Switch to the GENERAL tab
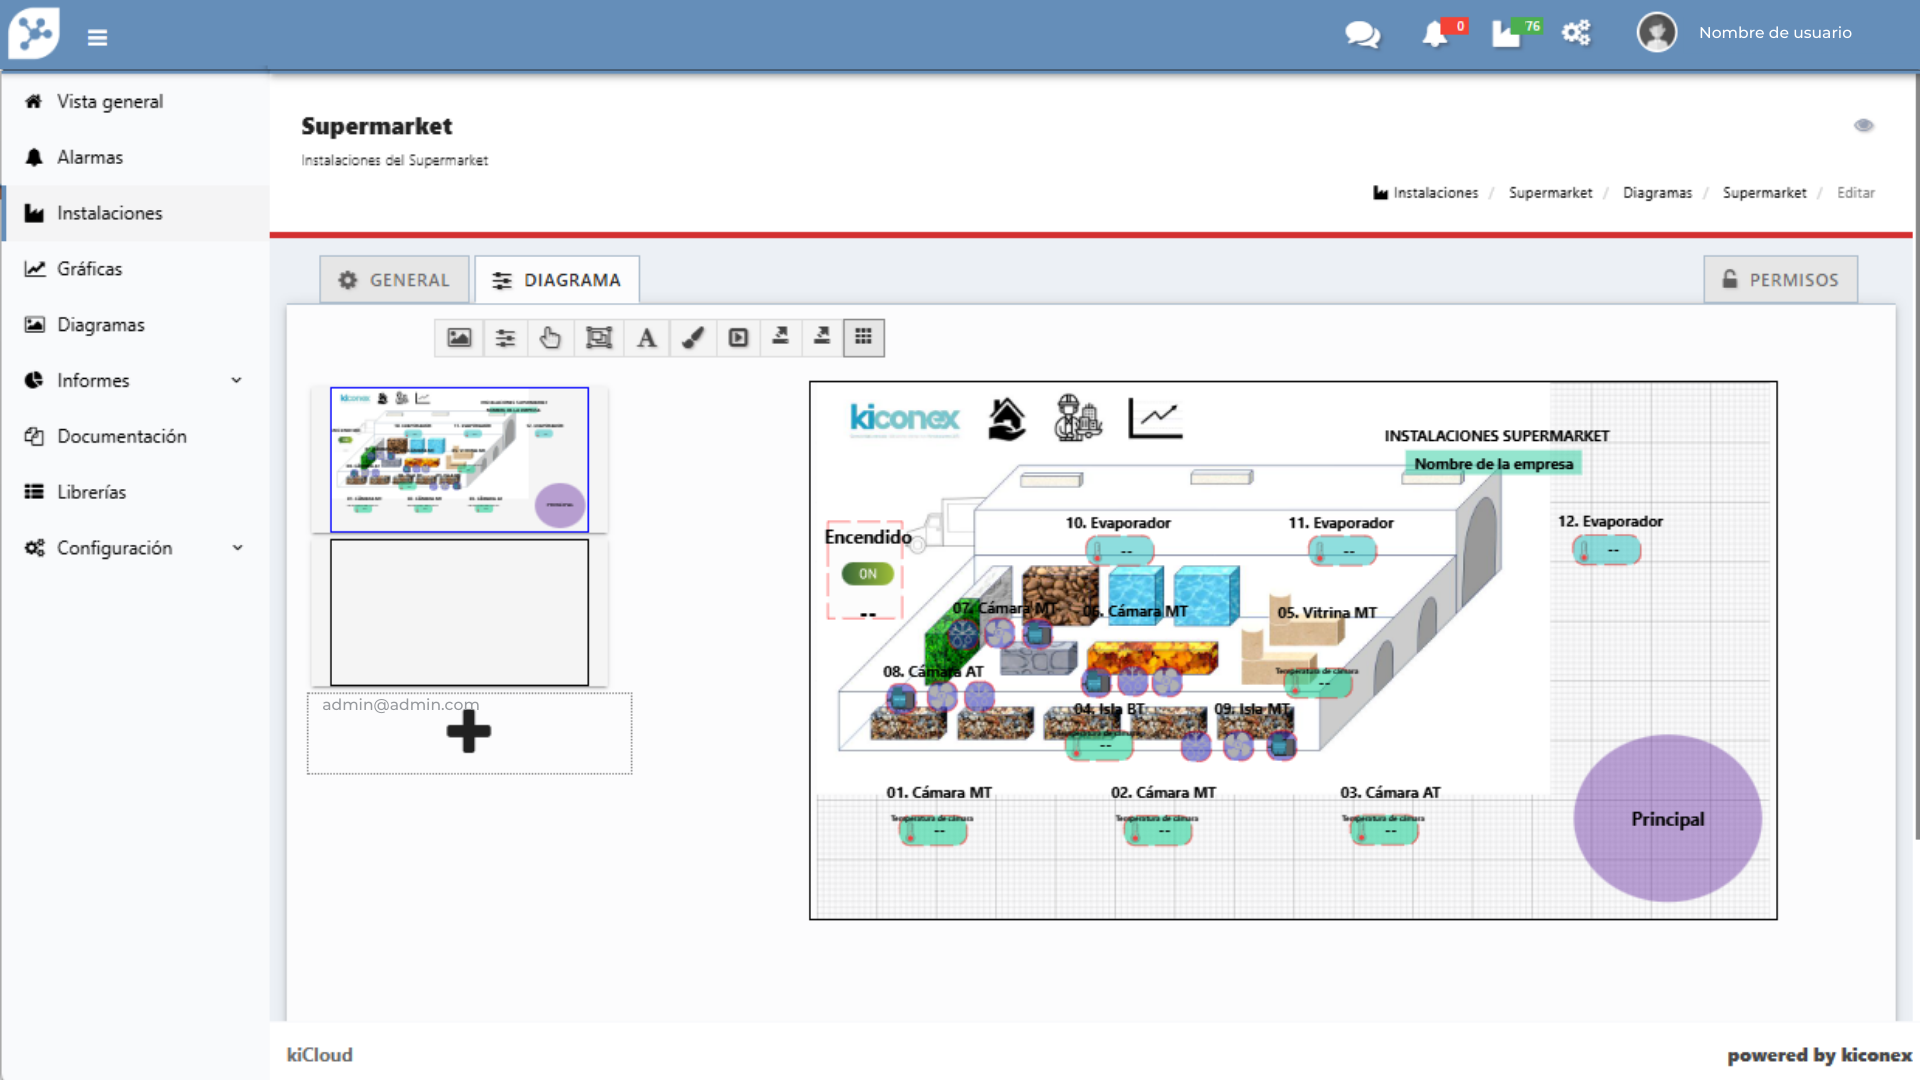Screen dimensions: 1920x1080 coord(394,280)
